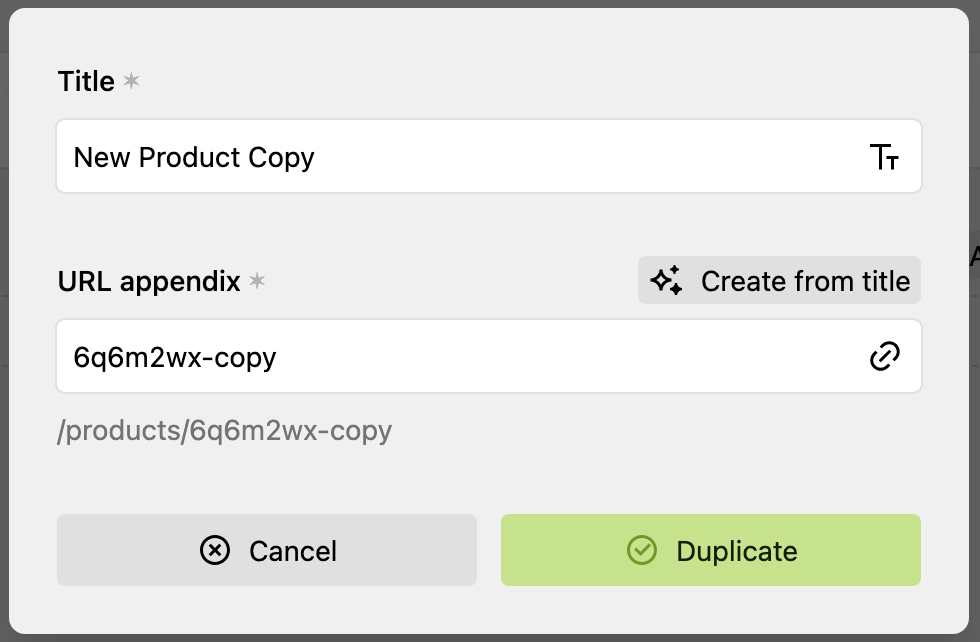The image size is (980, 642).
Task: Click the "New Product Copy" title text
Action: pyautogui.click(x=194, y=157)
